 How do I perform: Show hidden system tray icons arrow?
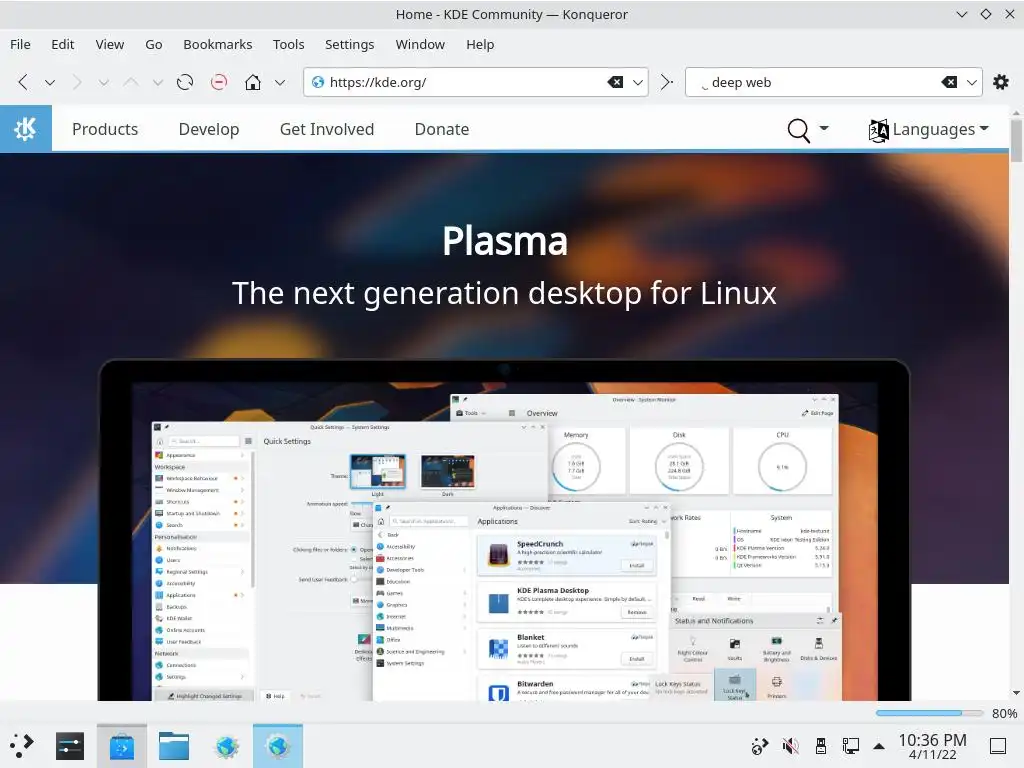(x=879, y=746)
